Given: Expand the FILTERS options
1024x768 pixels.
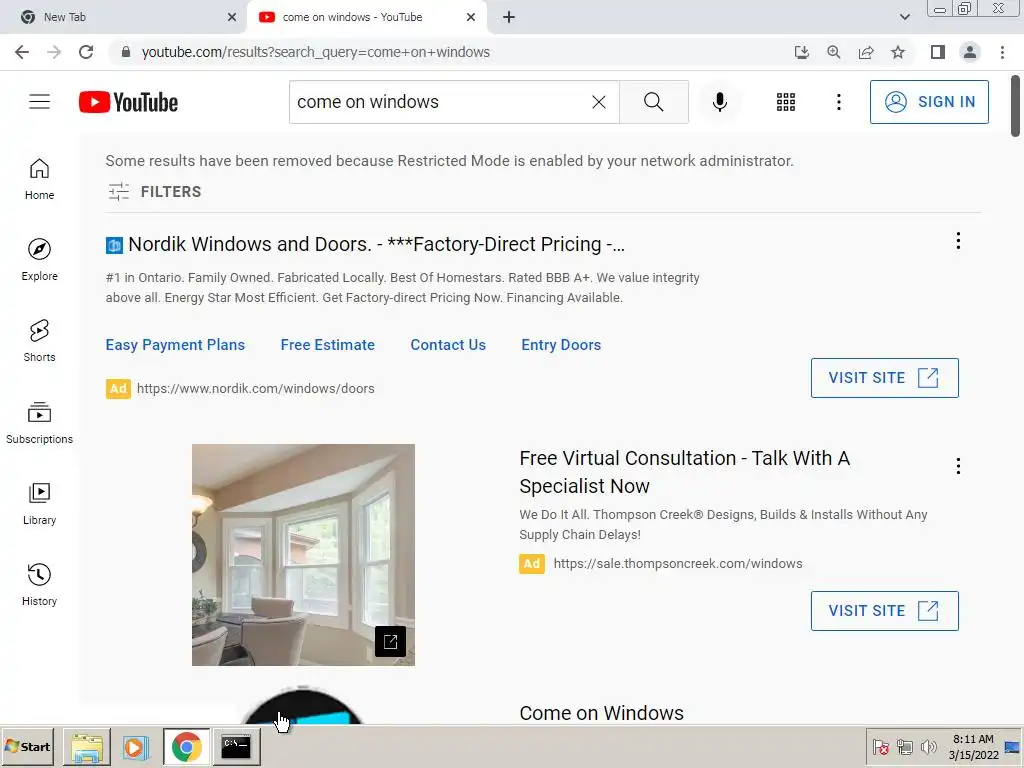Looking at the screenshot, I should pos(155,191).
